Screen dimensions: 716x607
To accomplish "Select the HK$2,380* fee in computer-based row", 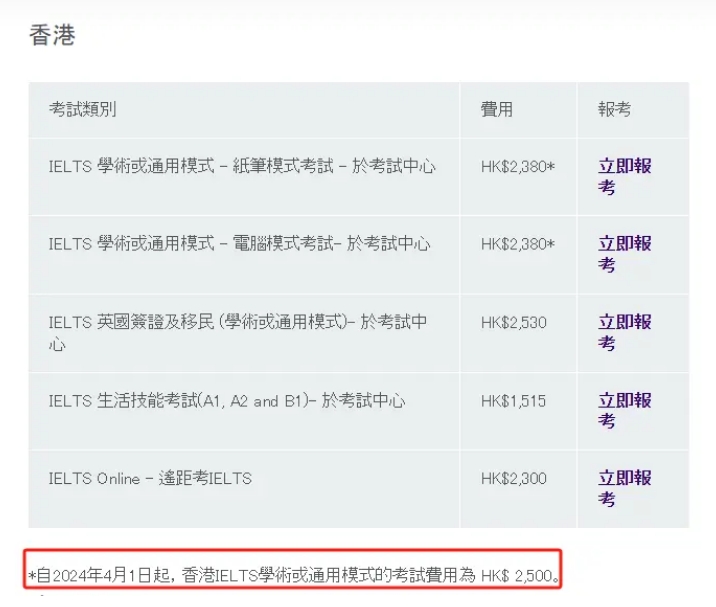I will (518, 244).
